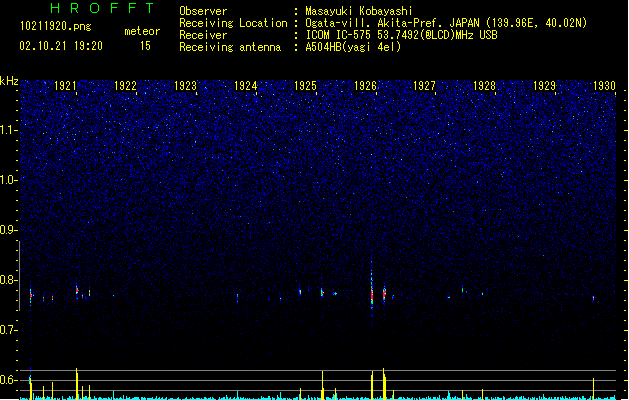629x400 pixels.
Task: Click the kHz axis unit label
Action: tap(9, 81)
